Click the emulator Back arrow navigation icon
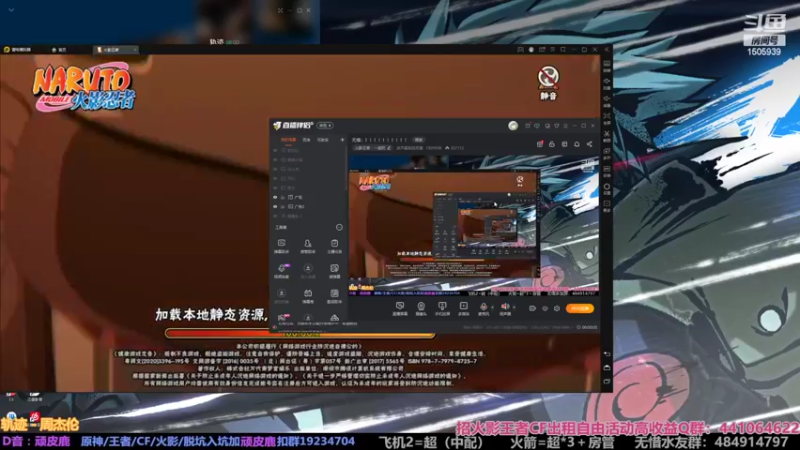Screen dimensions: 800x450 point(607,354)
